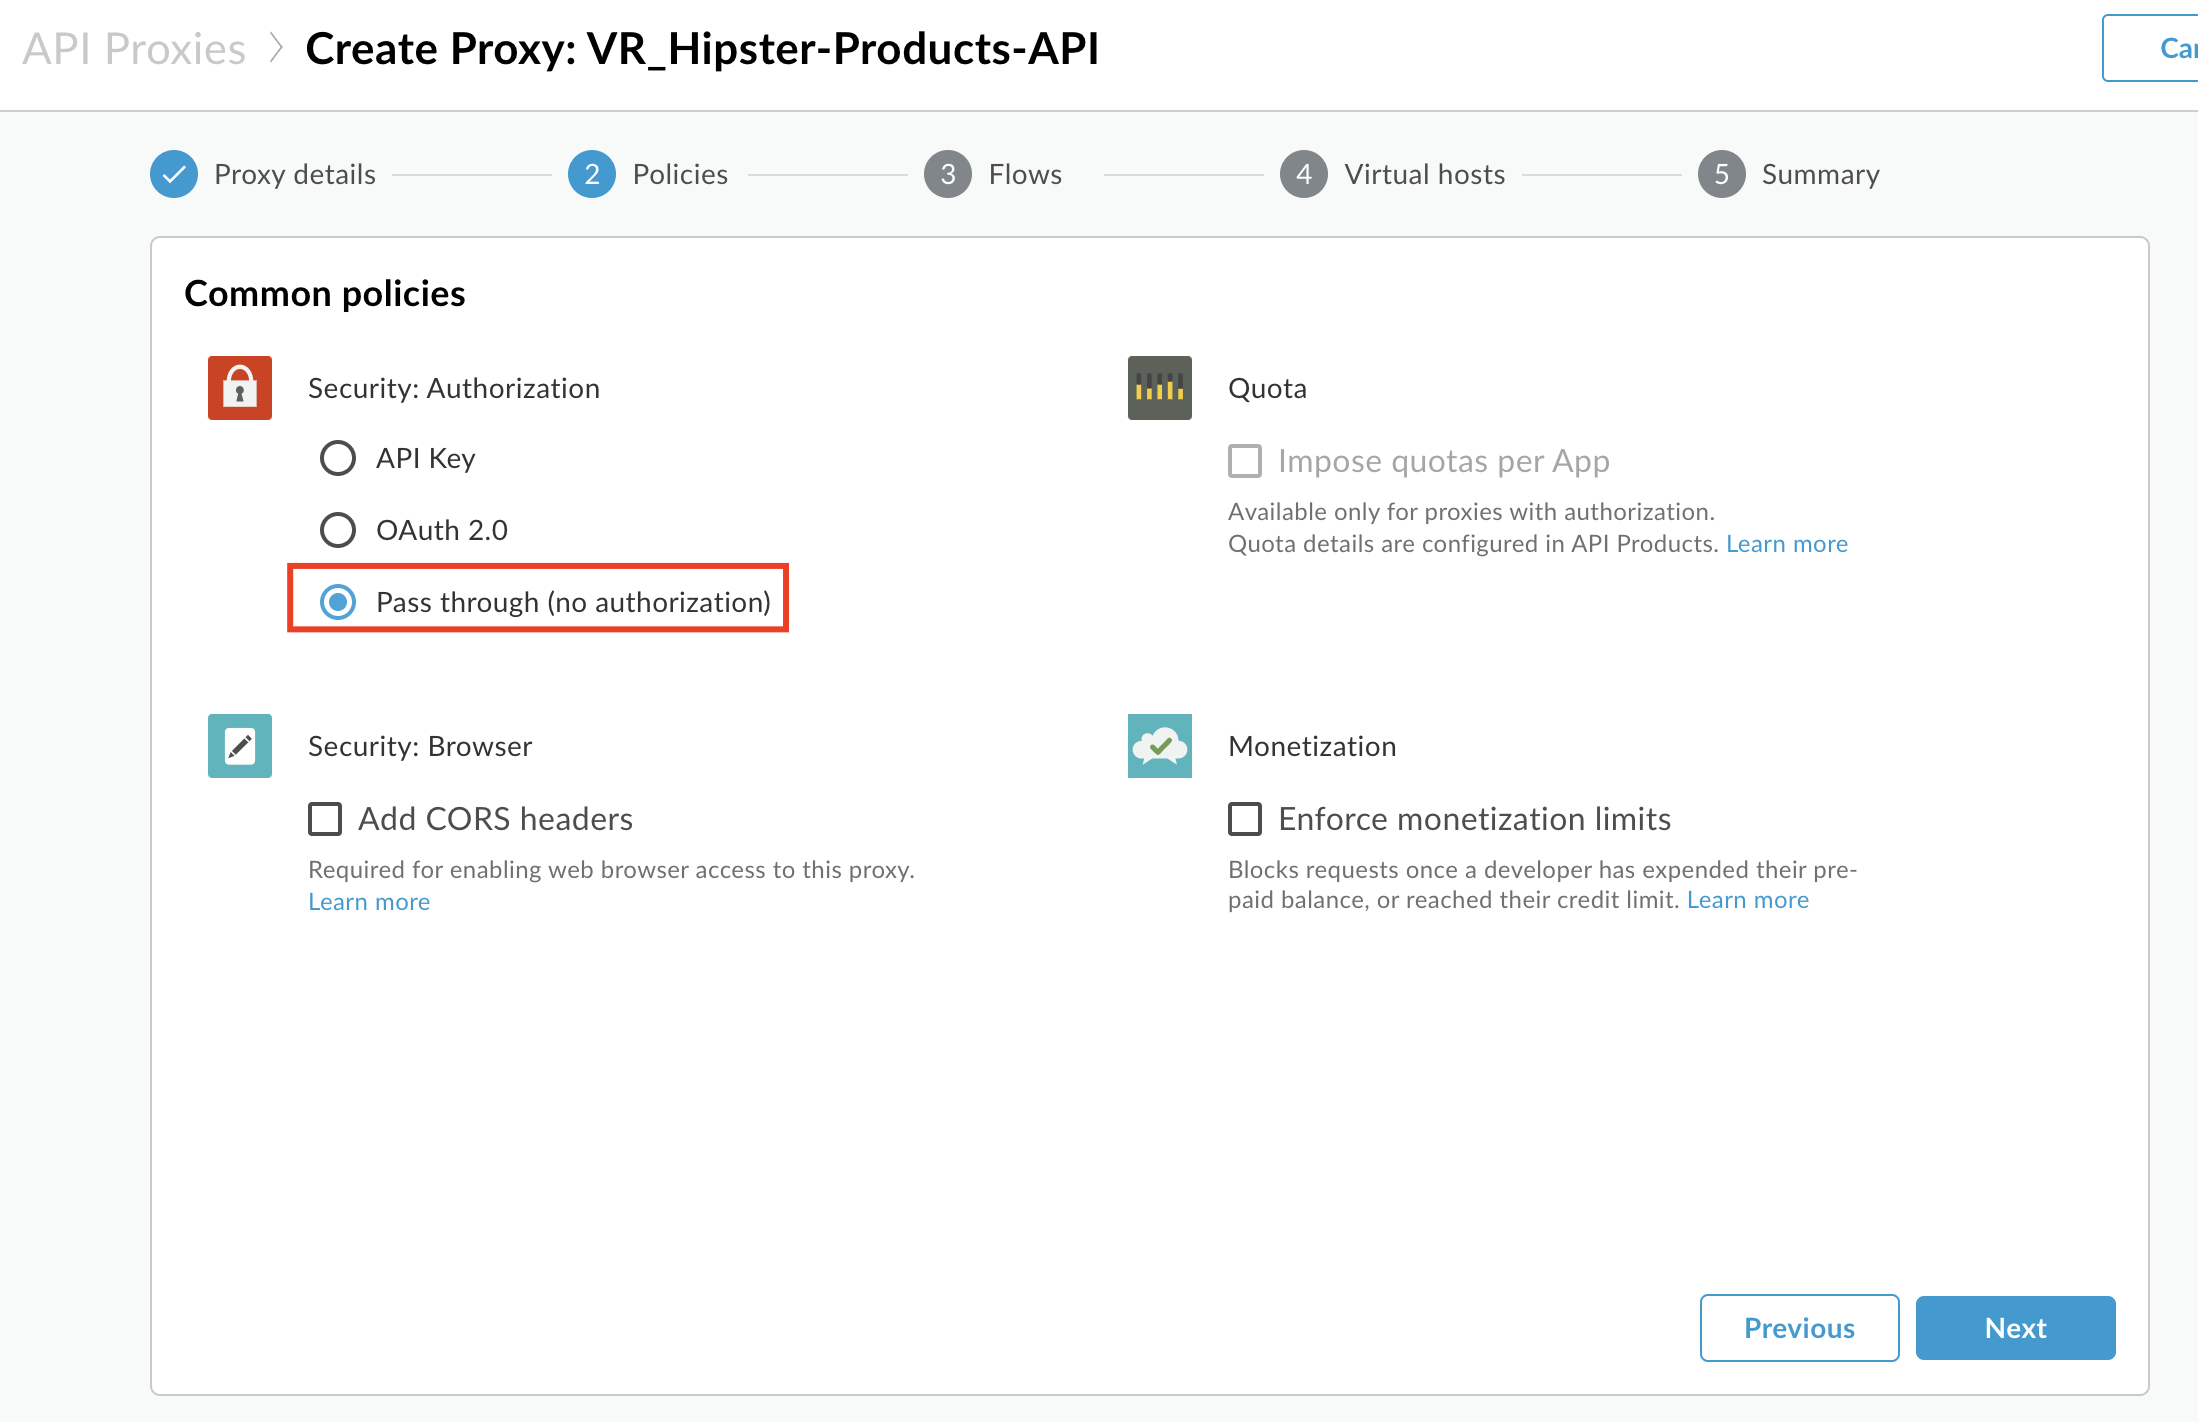Click the step 4 circle for Virtual hosts
The image size is (2198, 1422).
1304,174
